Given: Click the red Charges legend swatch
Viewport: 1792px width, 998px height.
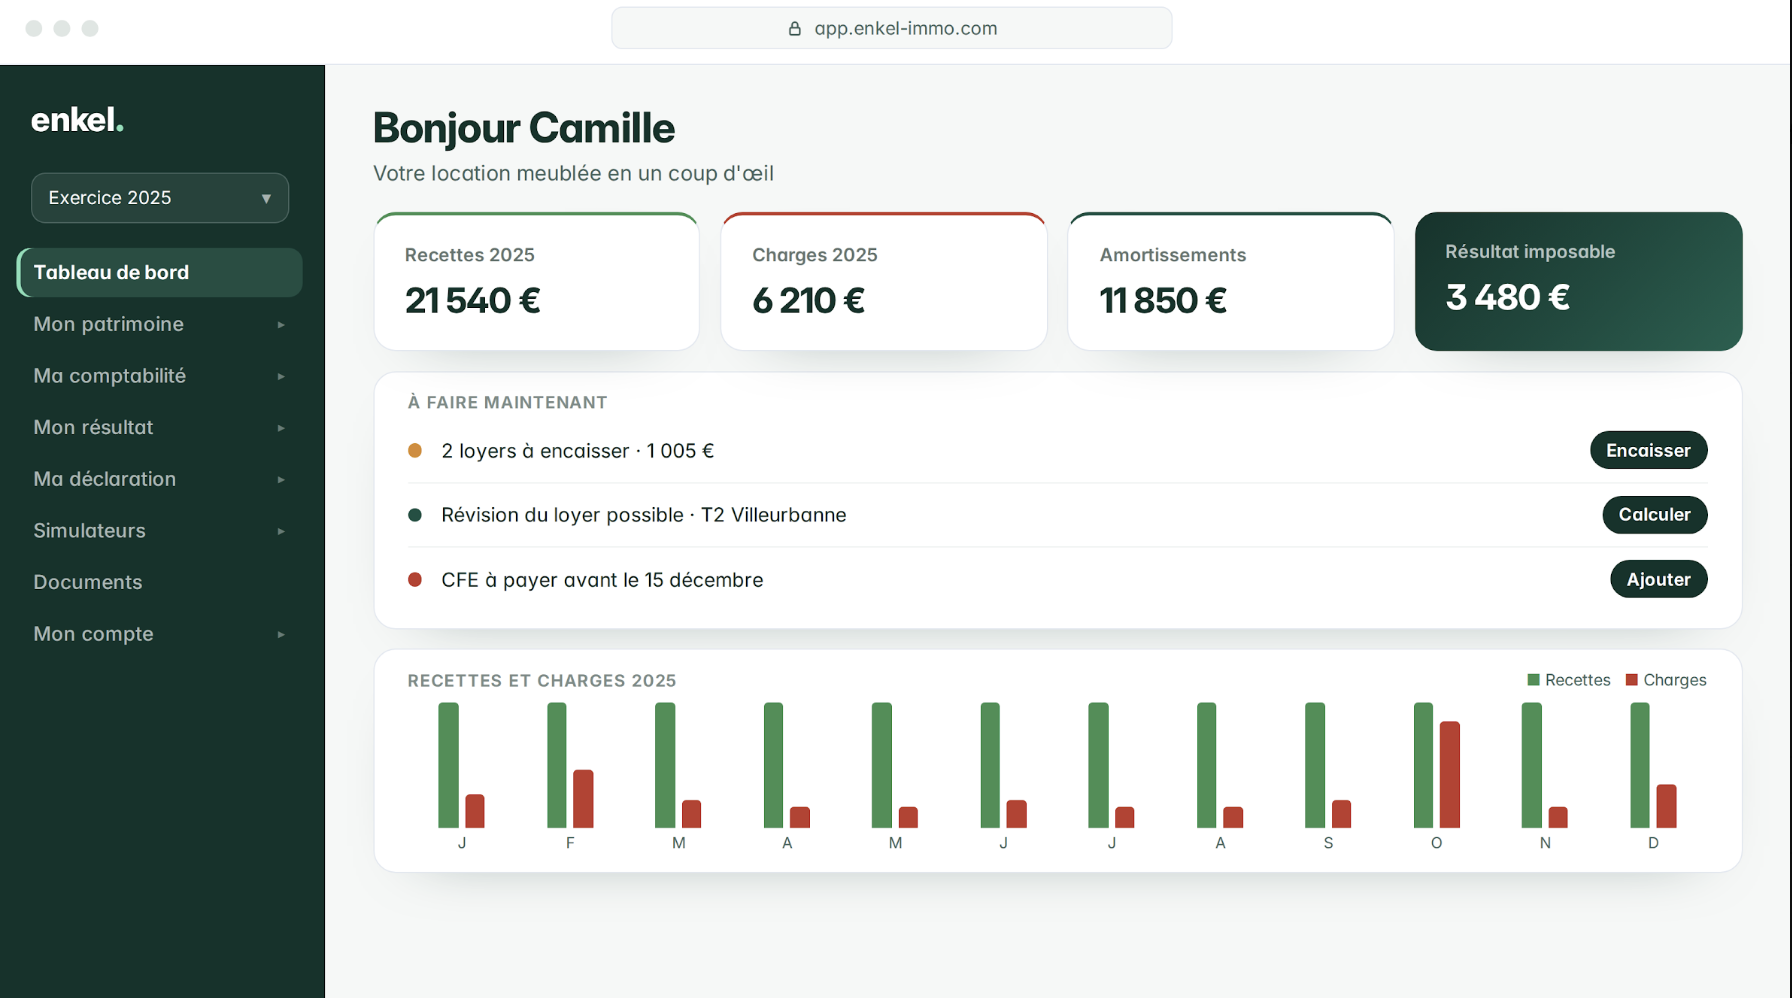Looking at the screenshot, I should [x=1632, y=680].
